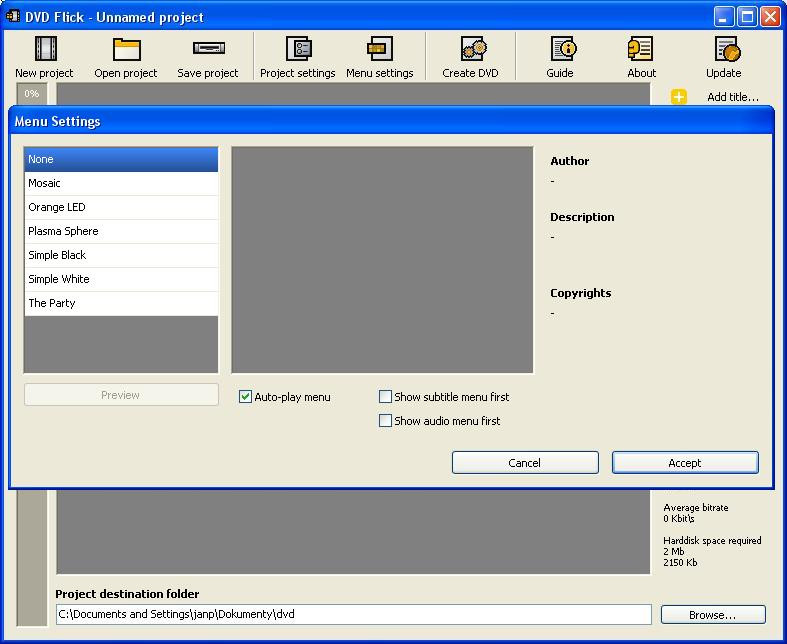Click the Save project icon
Image resolution: width=787 pixels, height=644 pixels.
(x=209, y=48)
